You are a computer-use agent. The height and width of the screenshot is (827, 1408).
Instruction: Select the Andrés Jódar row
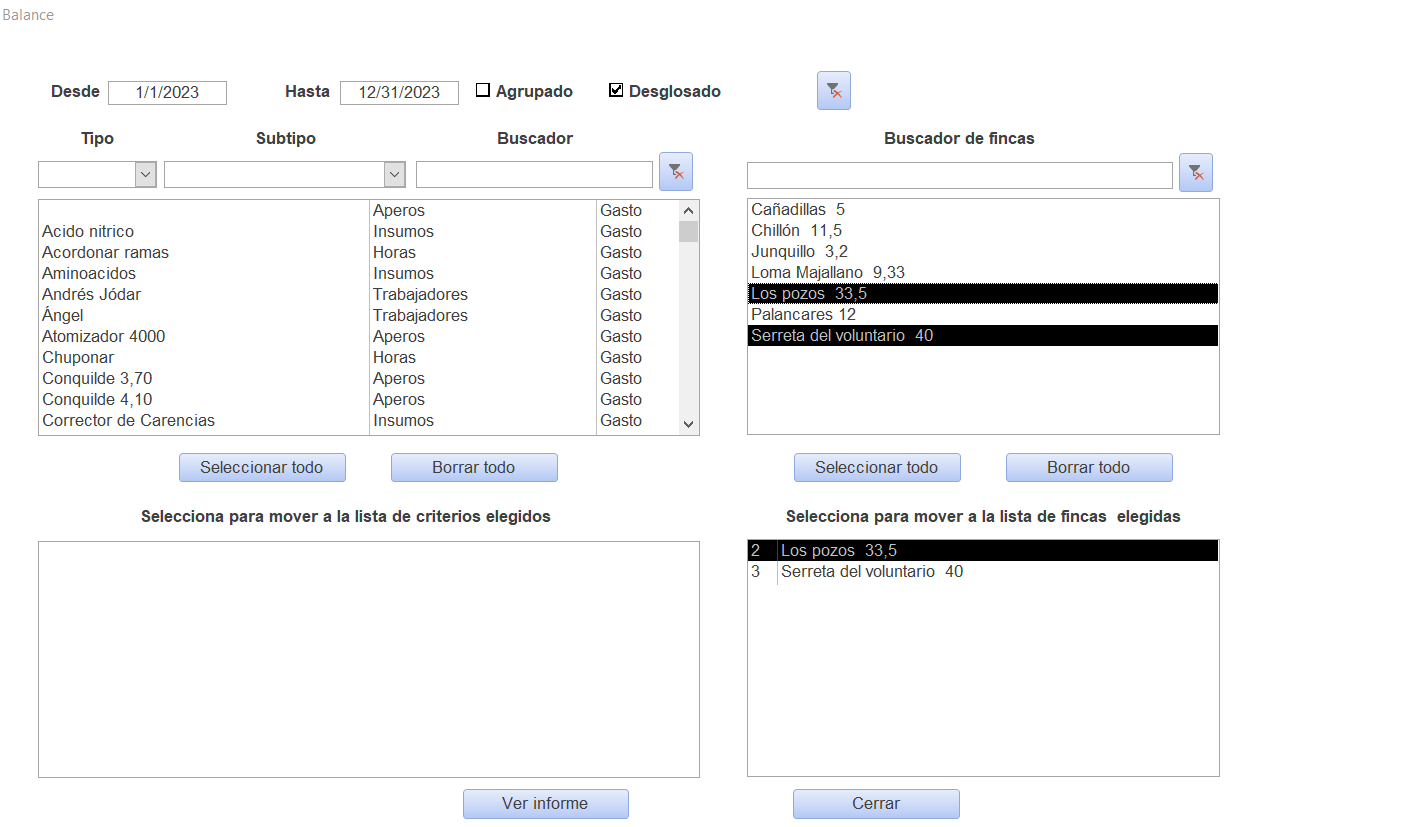coord(358,295)
